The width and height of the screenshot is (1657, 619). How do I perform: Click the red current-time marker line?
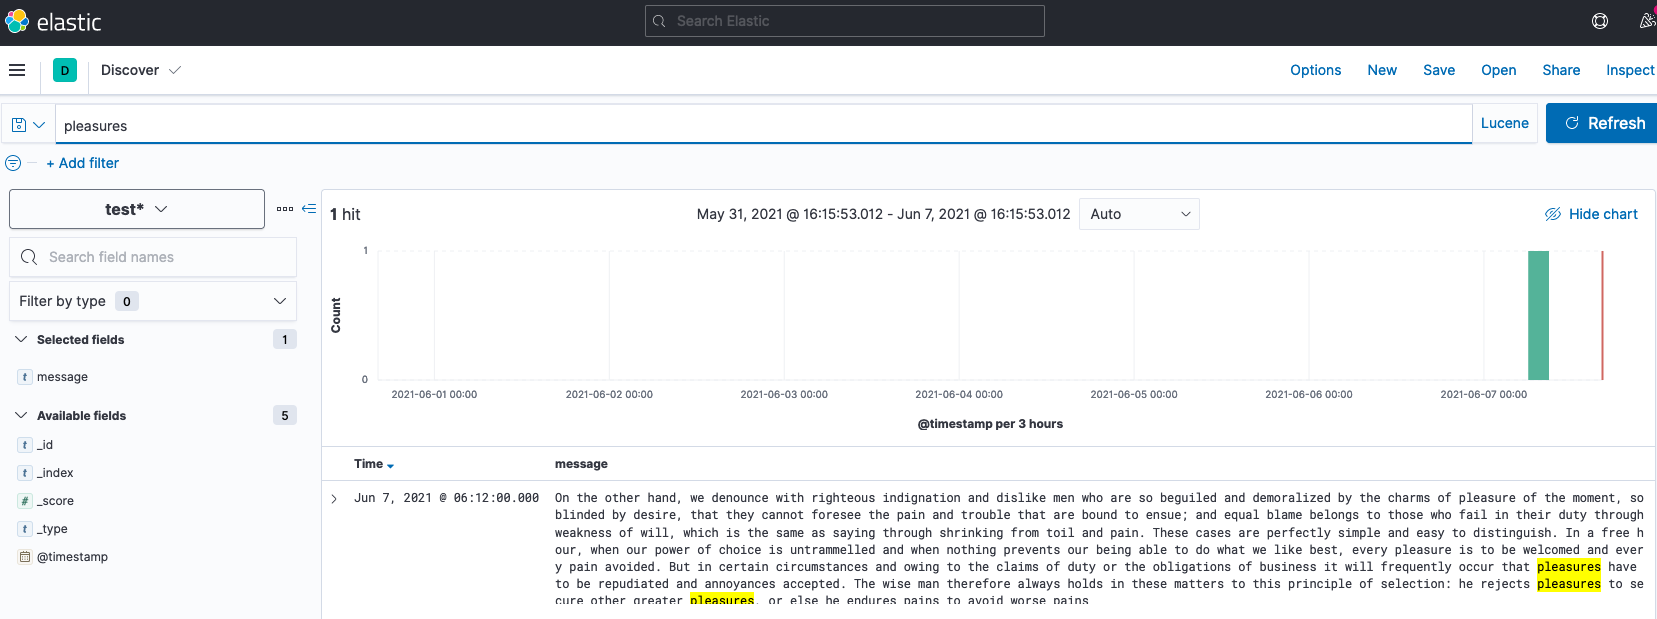coord(1602,315)
